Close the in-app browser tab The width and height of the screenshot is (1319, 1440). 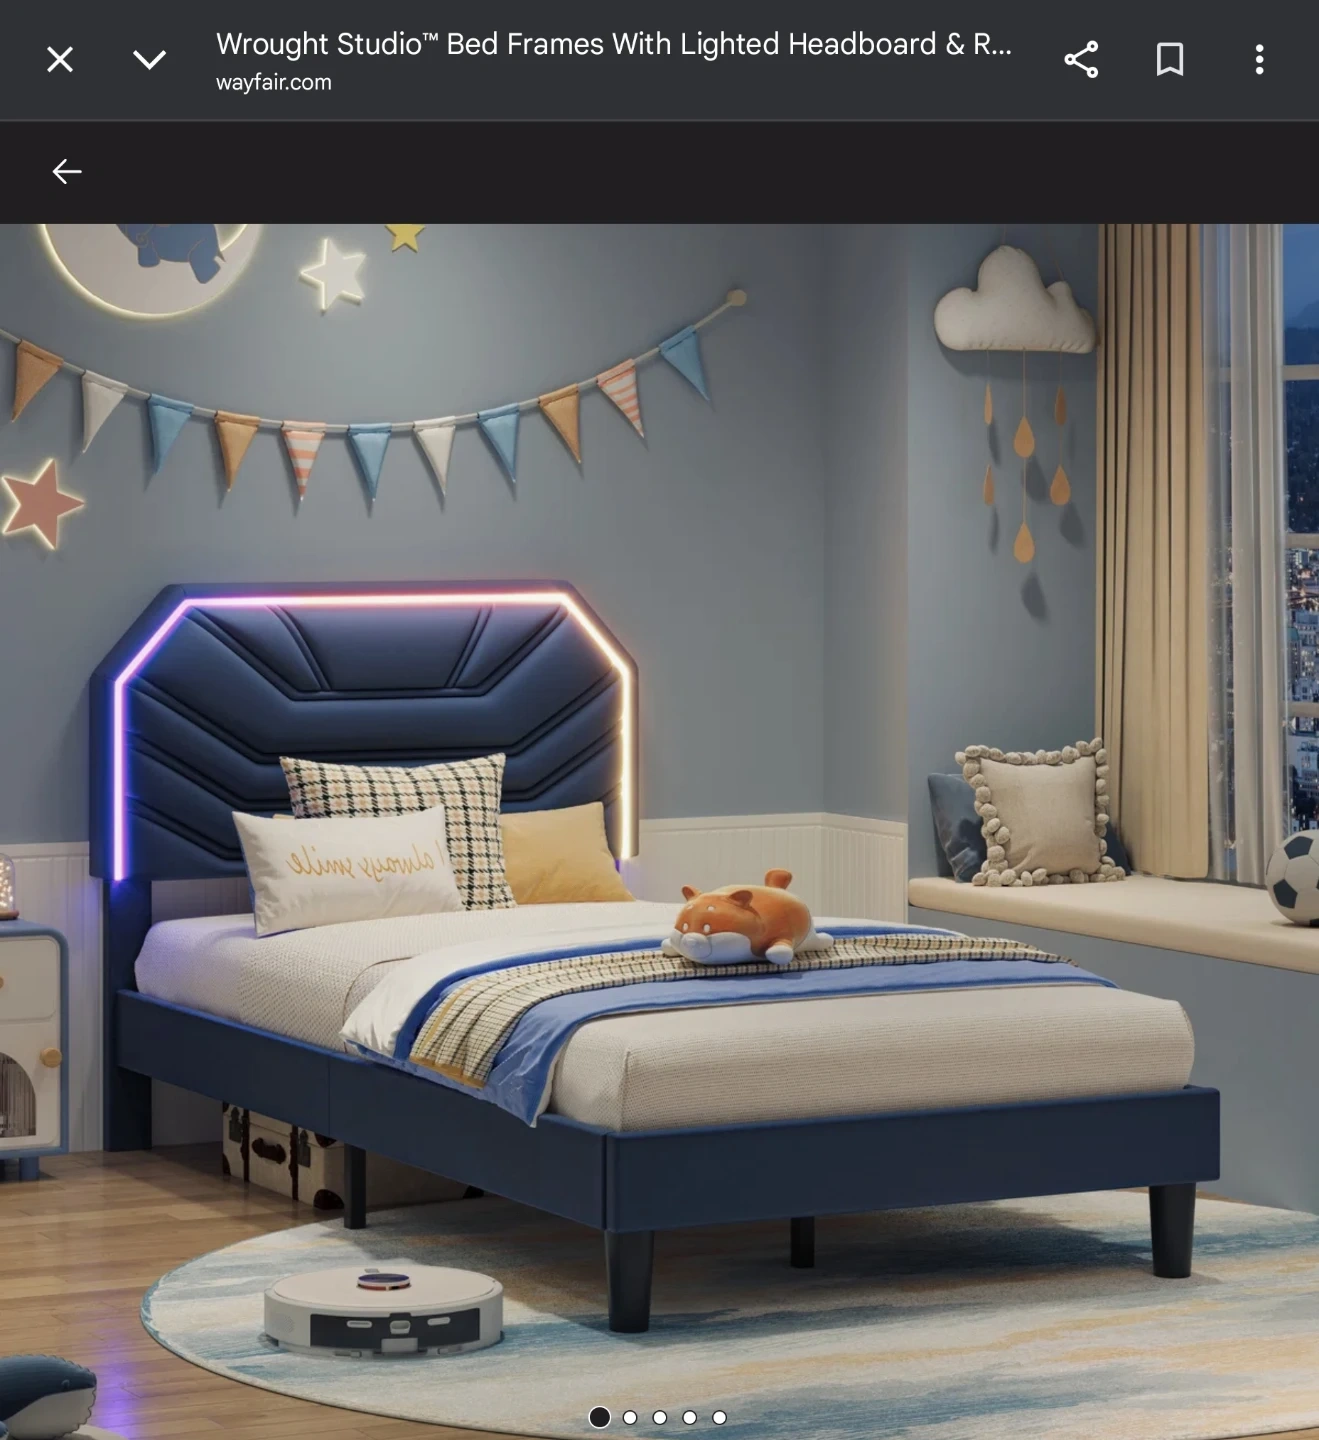60,60
